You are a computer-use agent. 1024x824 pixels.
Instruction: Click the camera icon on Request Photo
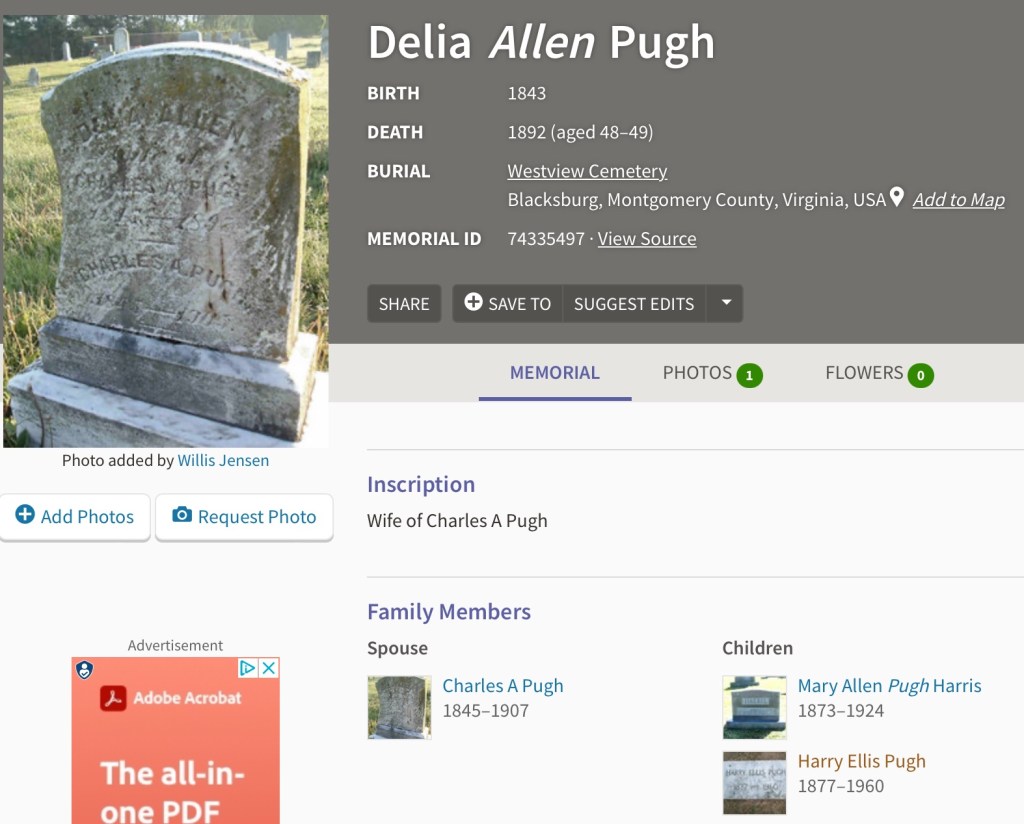182,515
